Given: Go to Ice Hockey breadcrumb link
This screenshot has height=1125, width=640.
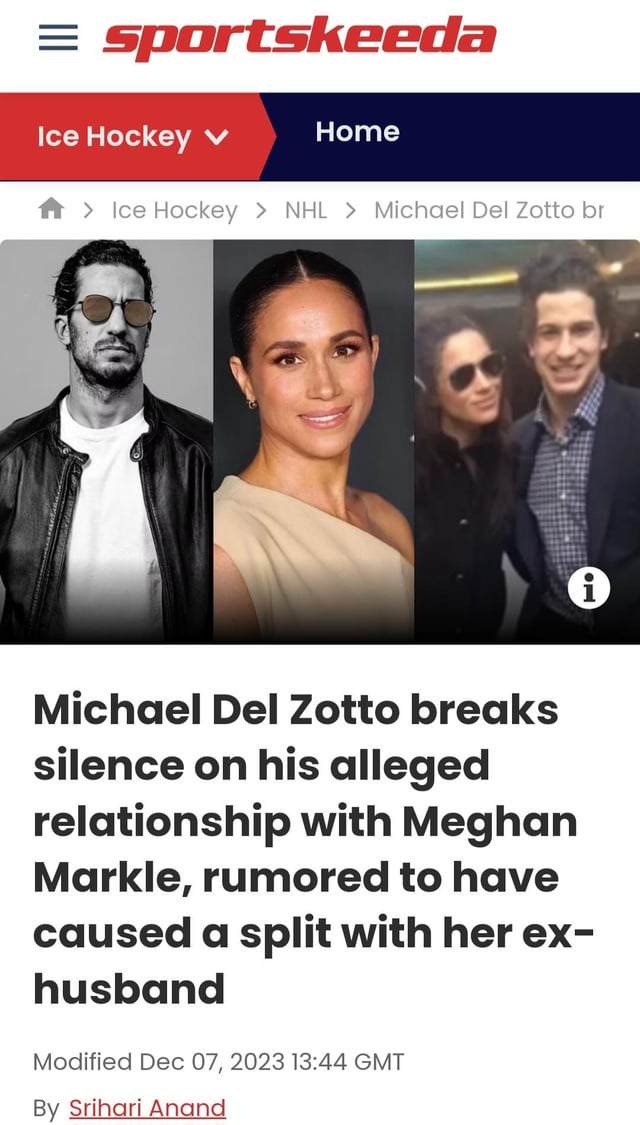Looking at the screenshot, I should pos(174,210).
